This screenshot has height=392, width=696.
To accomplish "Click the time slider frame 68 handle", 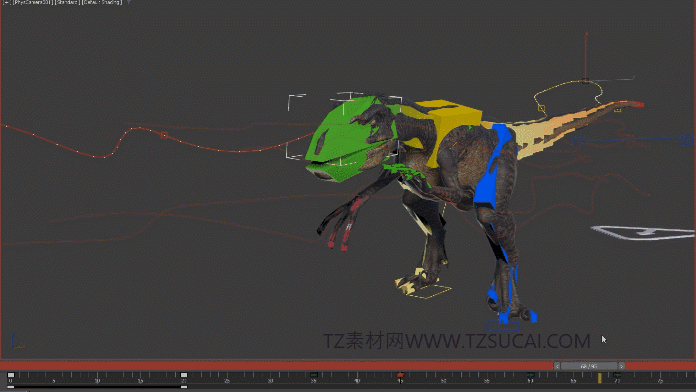I will click(589, 366).
